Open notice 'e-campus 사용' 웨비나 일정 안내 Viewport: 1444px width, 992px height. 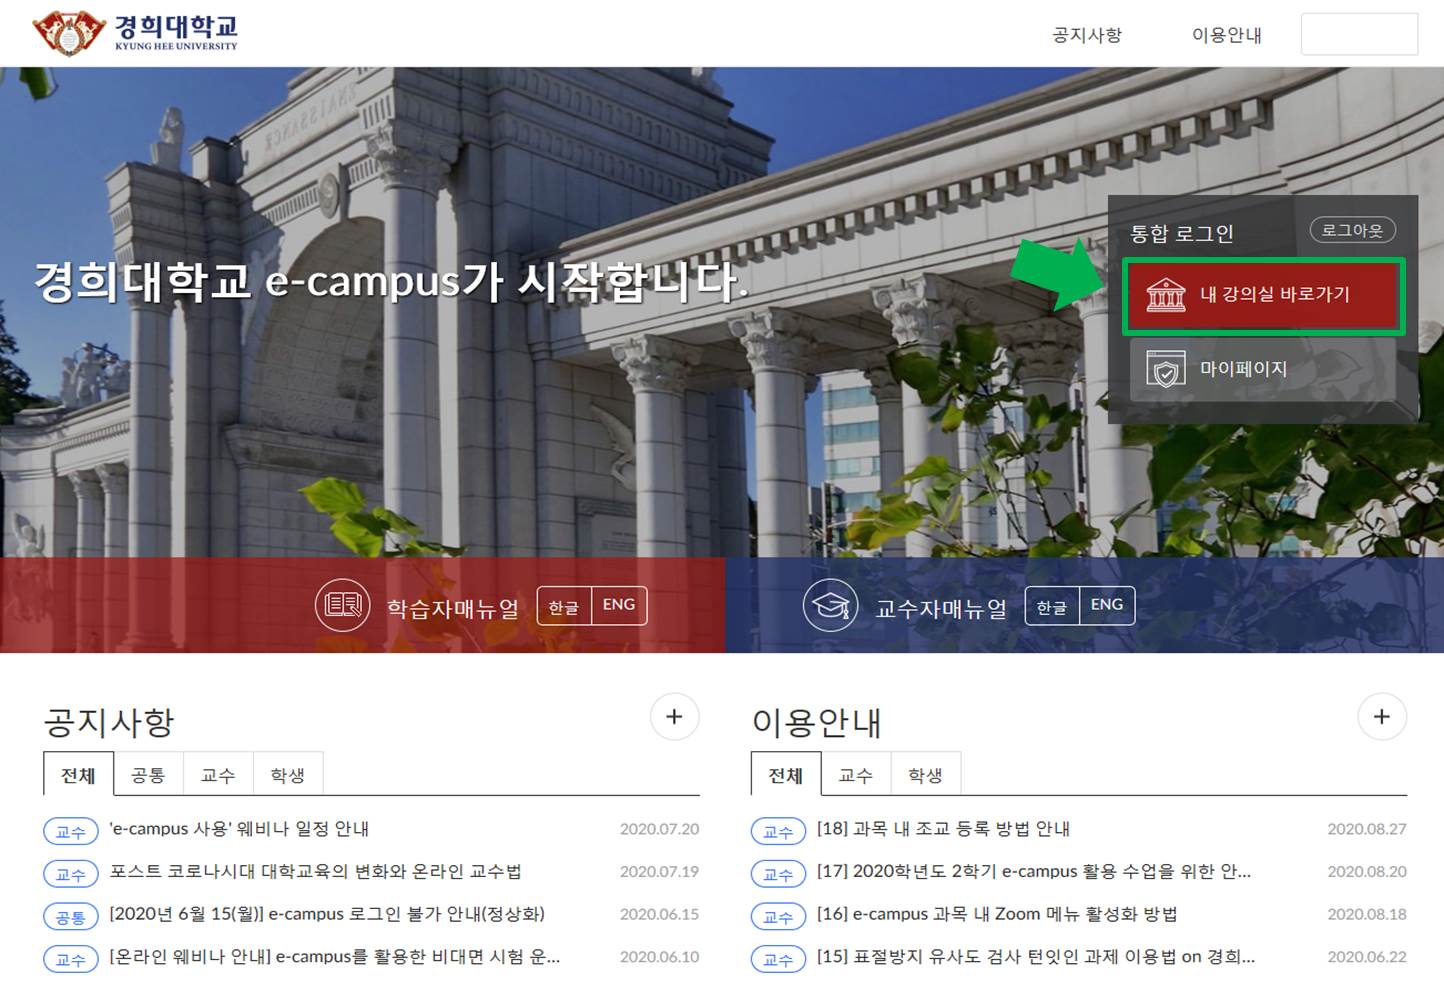[x=239, y=829]
